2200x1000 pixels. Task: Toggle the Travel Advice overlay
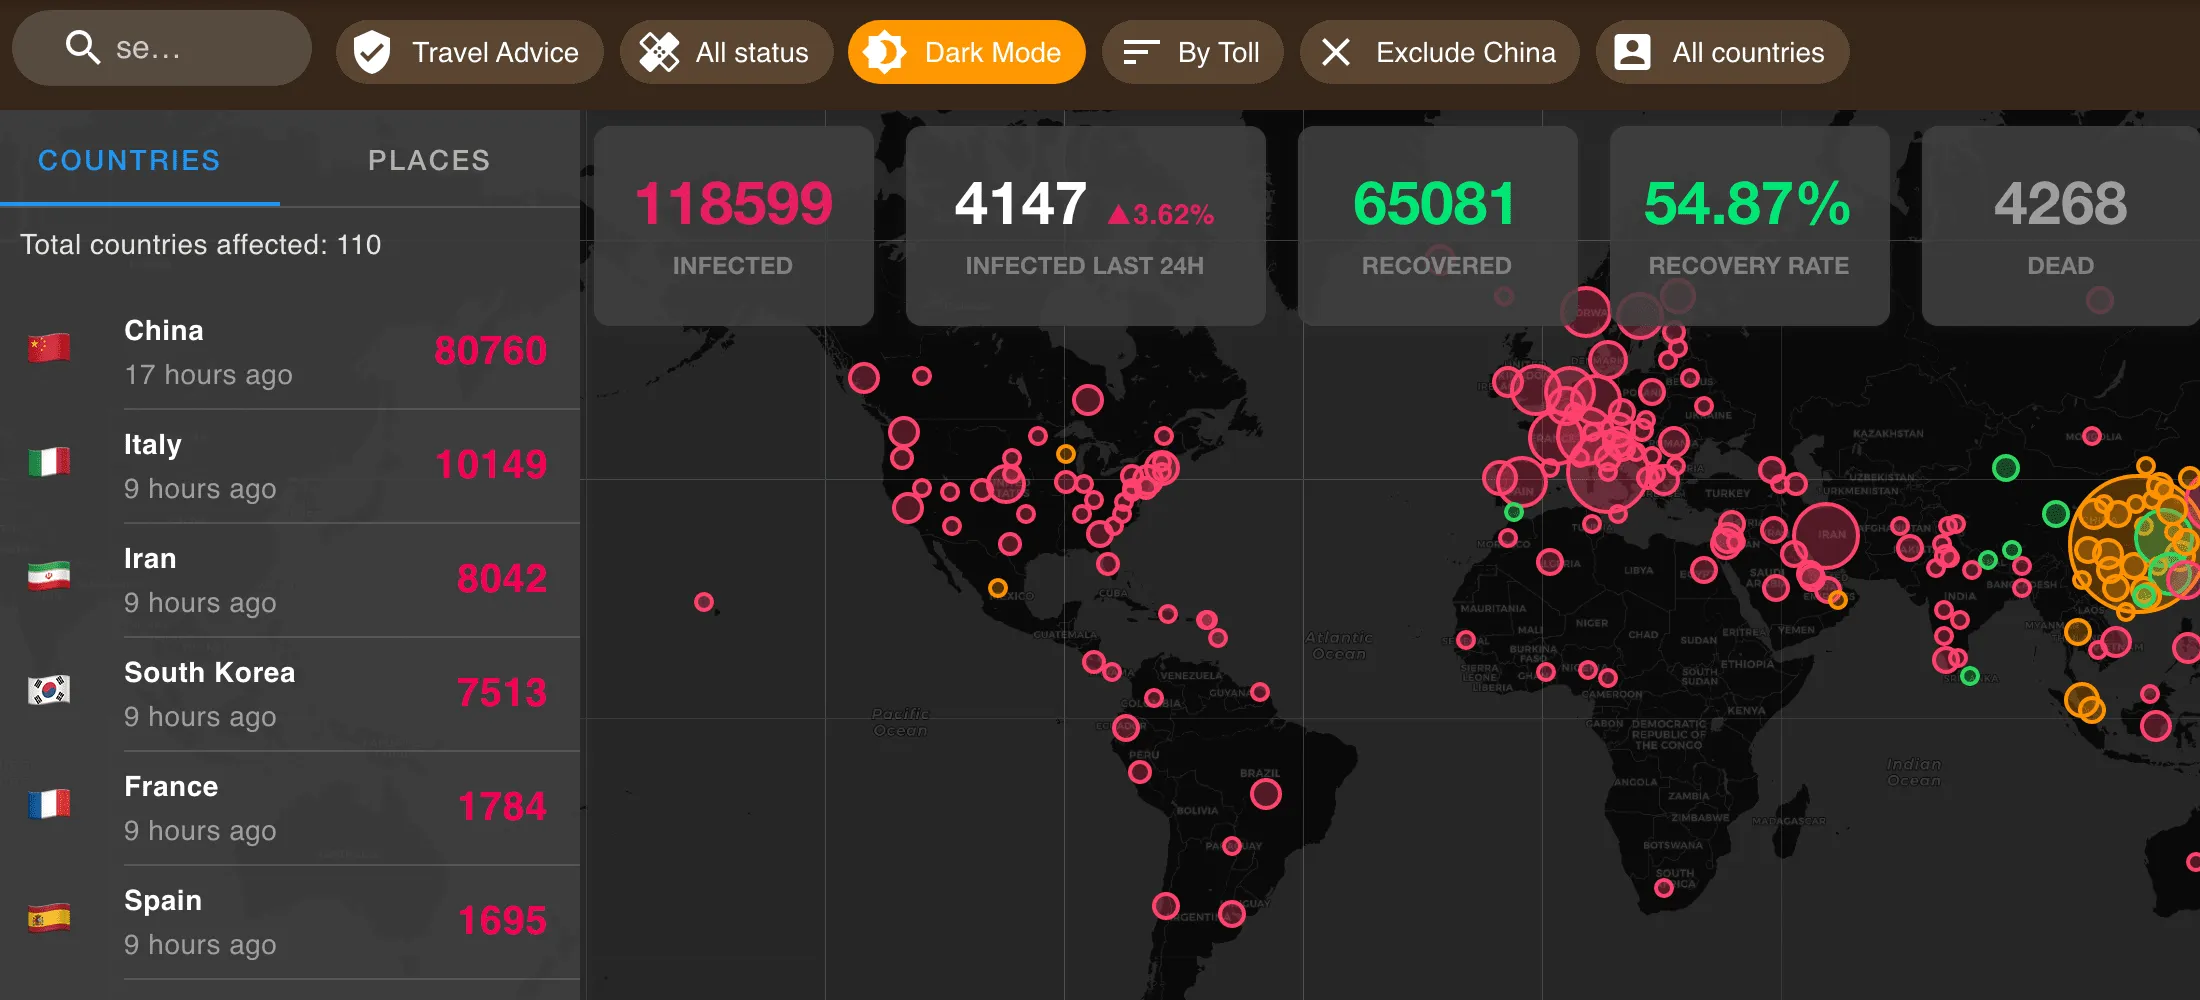coord(469,51)
